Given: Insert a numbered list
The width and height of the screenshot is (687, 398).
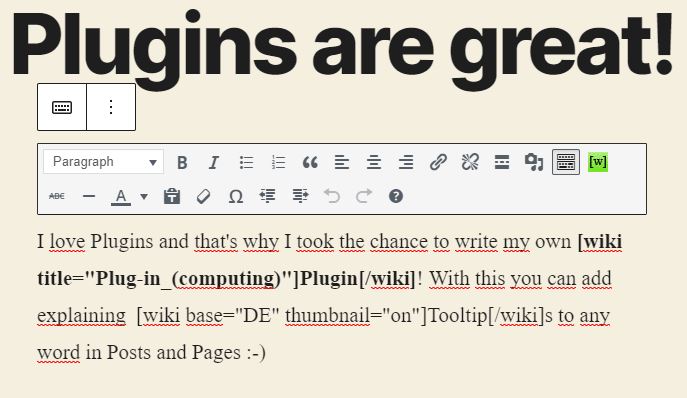Looking at the screenshot, I should pos(278,162).
